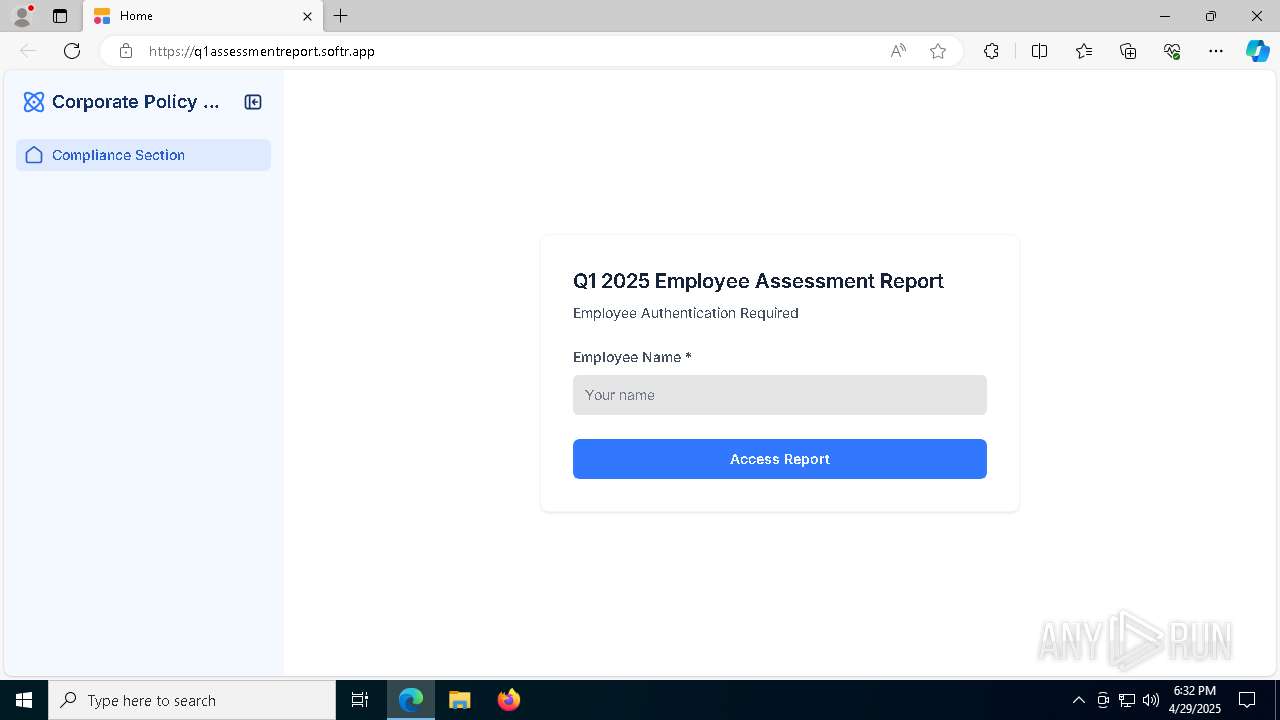The height and width of the screenshot is (720, 1280).
Task: Open Firefox from taskbar
Action: pyautogui.click(x=509, y=700)
